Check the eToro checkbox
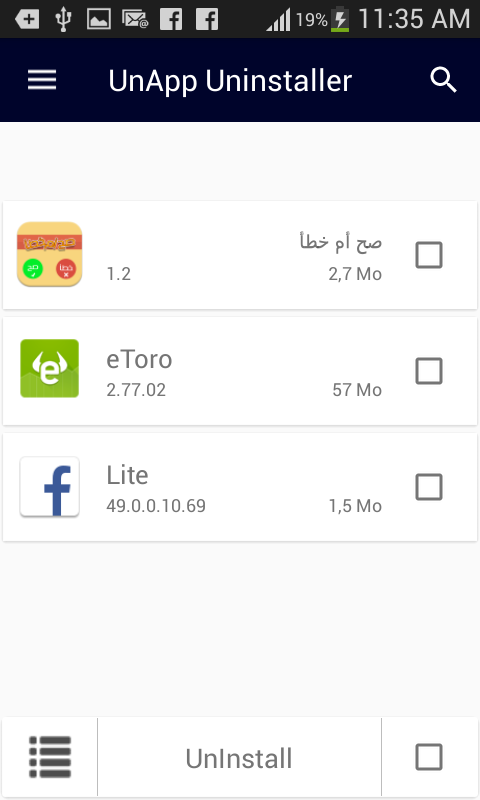The height and width of the screenshot is (800, 480). click(429, 371)
